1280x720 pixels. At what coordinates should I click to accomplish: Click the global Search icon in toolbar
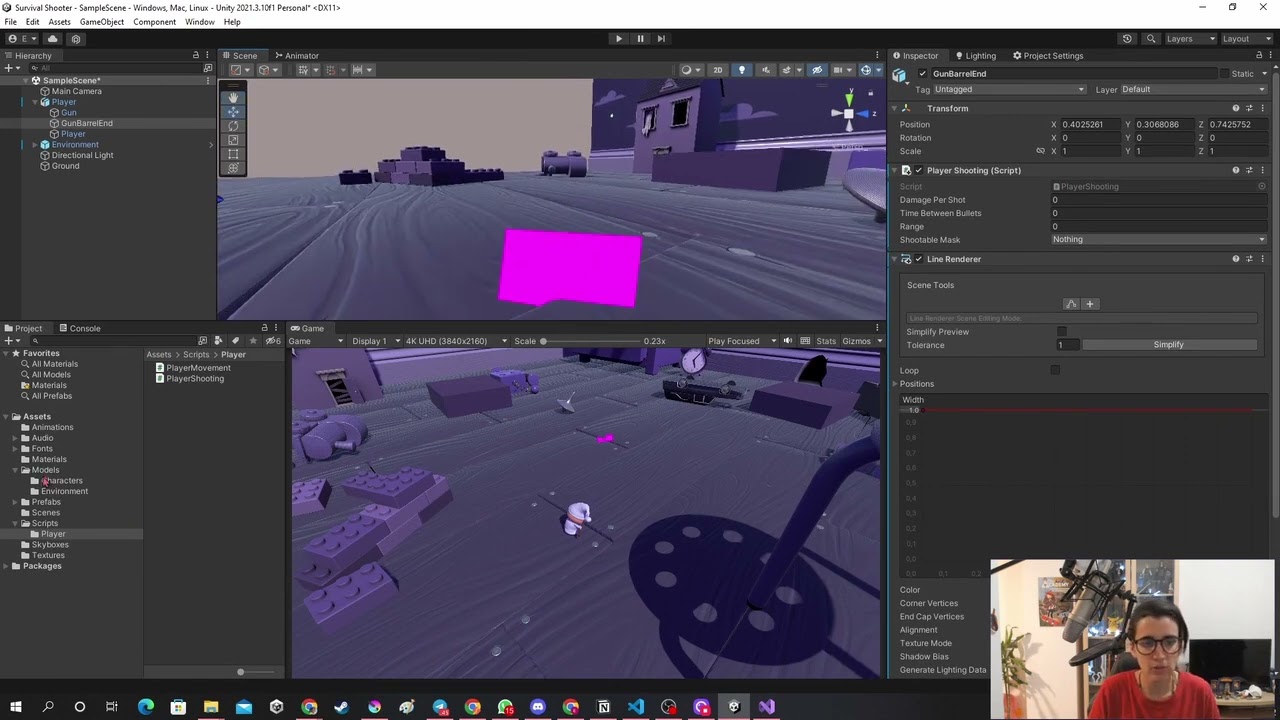point(1151,39)
